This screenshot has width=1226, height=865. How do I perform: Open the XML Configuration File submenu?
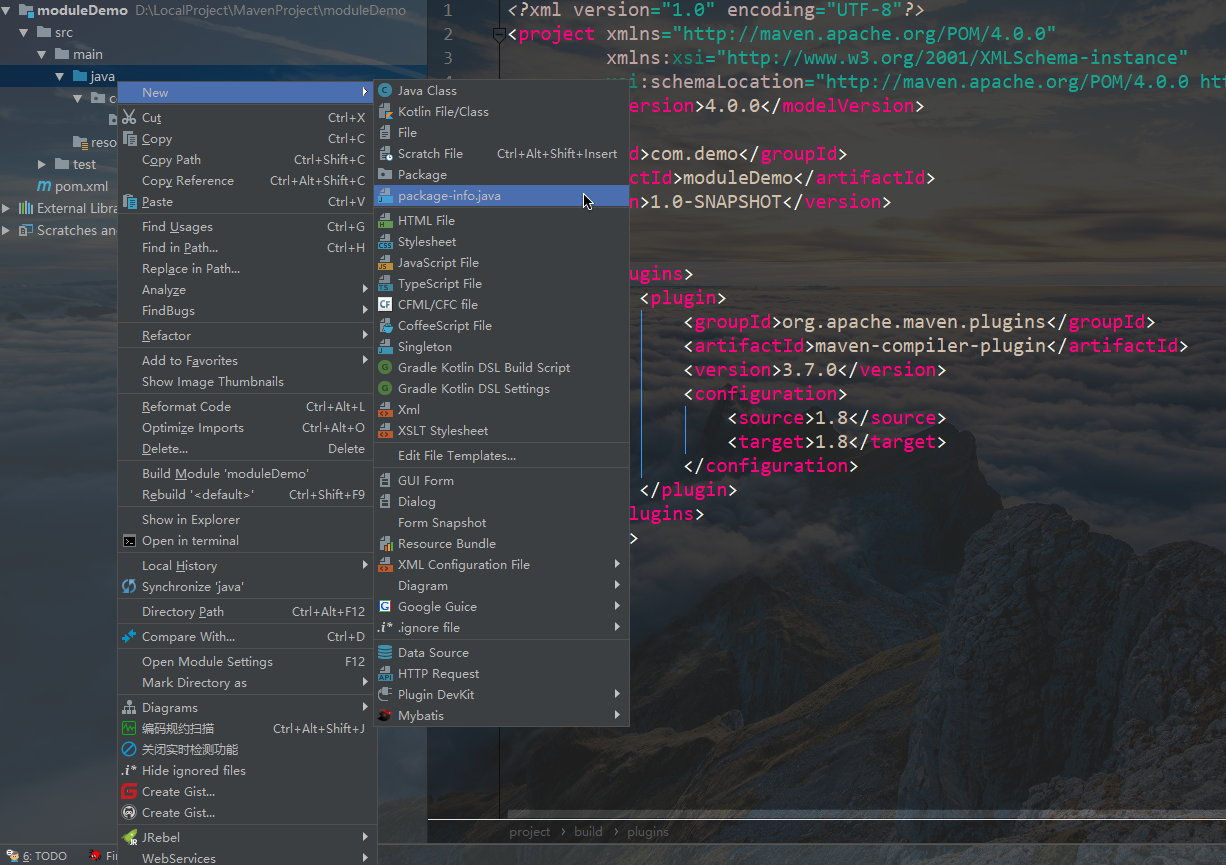point(501,564)
